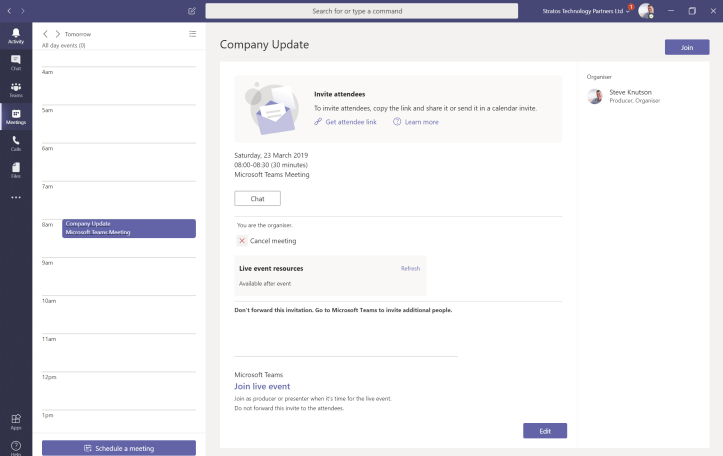Click the Get attendee link
The width and height of the screenshot is (723, 456).
pyautogui.click(x=350, y=122)
